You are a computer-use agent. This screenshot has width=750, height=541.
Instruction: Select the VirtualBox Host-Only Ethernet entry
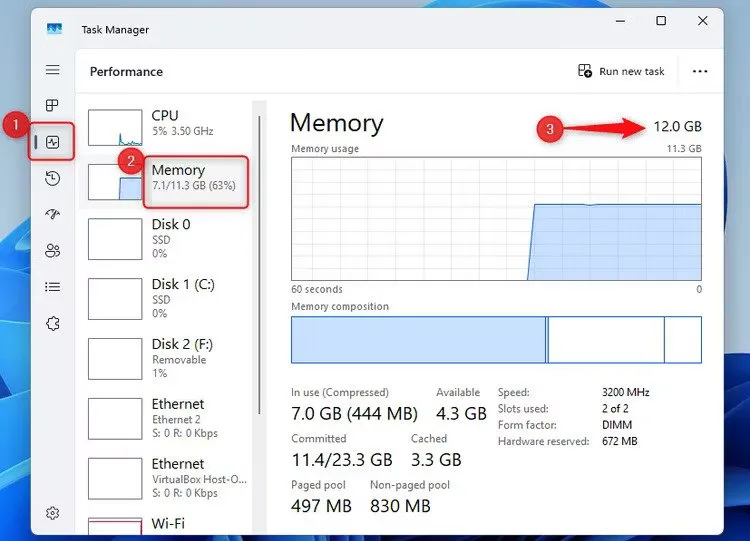(x=170, y=478)
